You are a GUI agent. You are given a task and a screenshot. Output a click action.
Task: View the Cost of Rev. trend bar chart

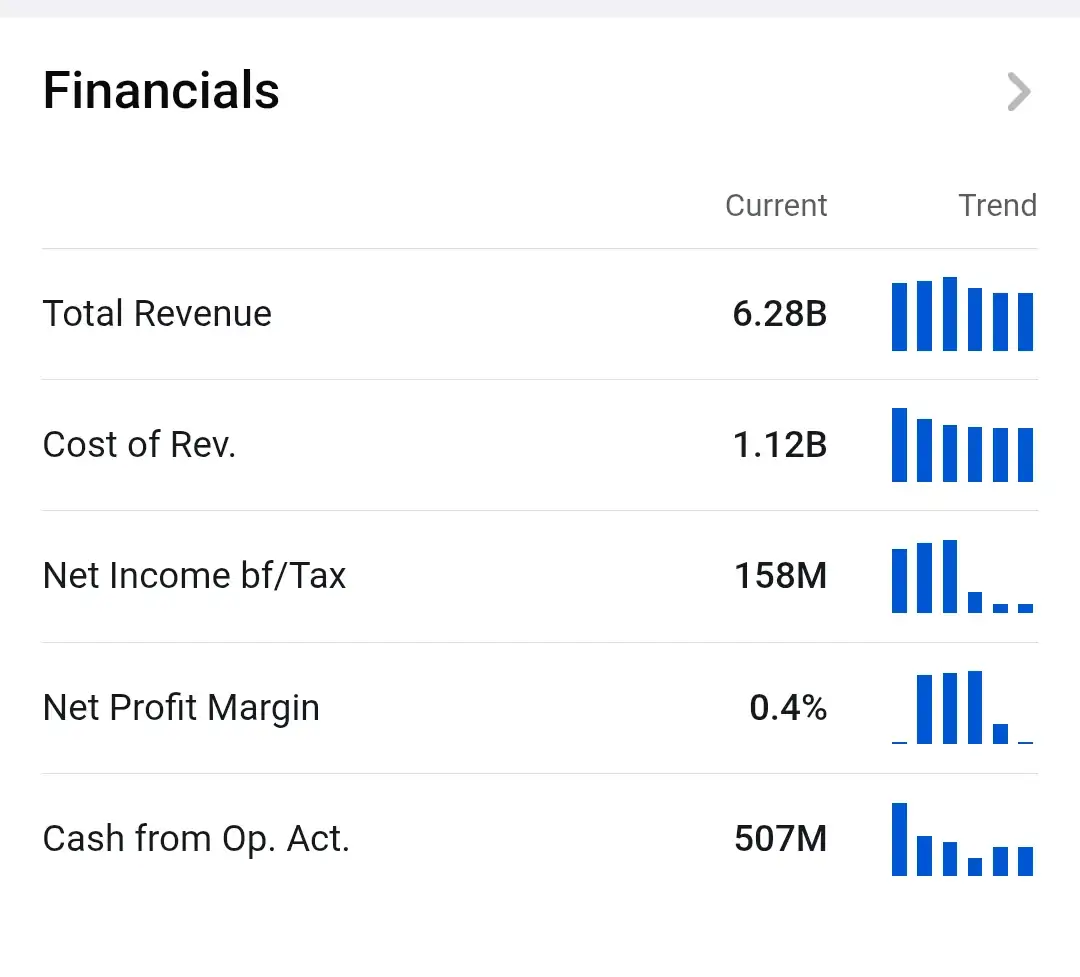tap(962, 446)
